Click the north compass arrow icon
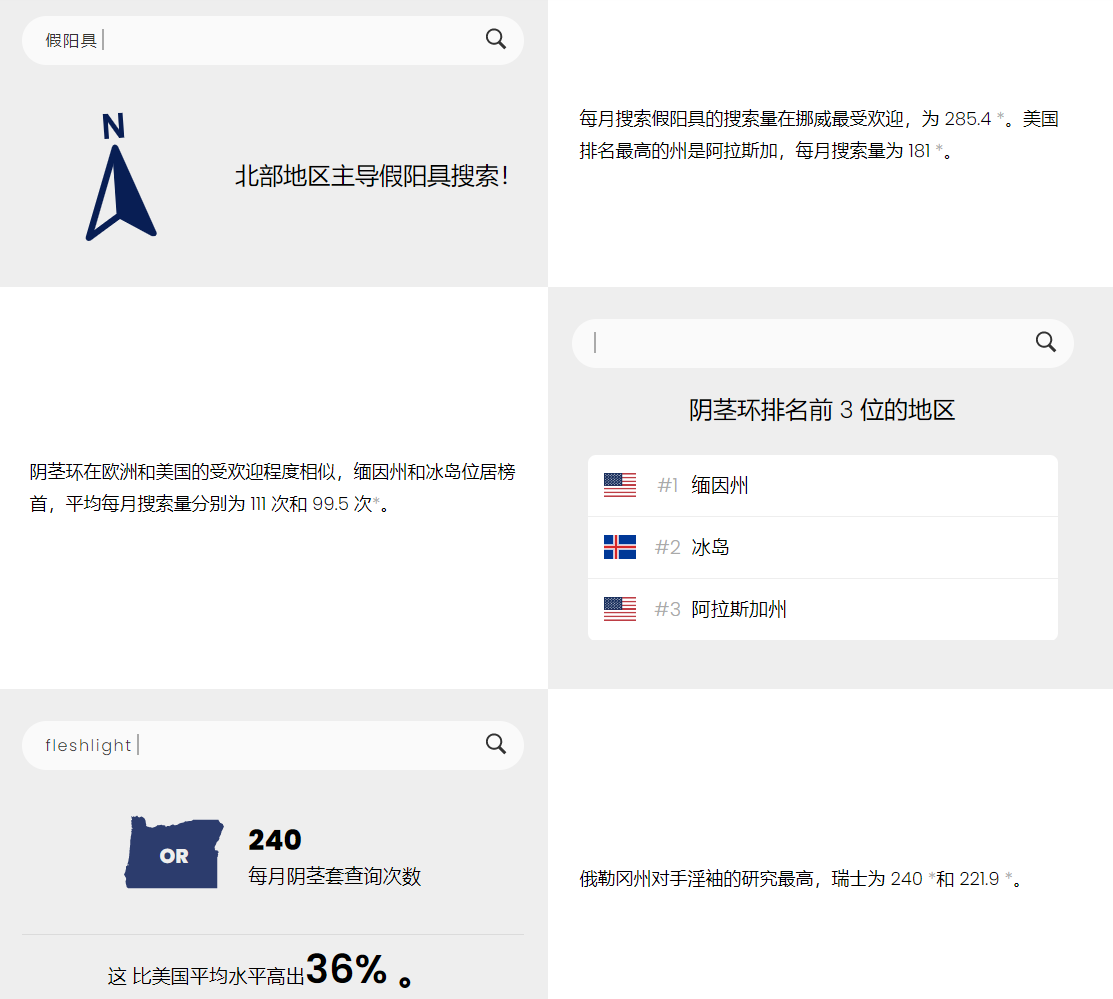 [x=119, y=177]
